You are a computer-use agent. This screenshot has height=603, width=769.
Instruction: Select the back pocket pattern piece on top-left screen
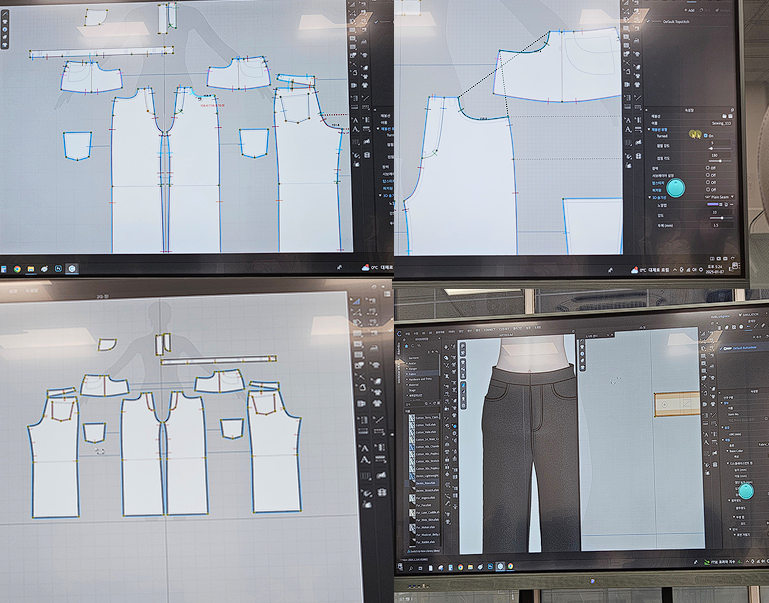[77, 144]
